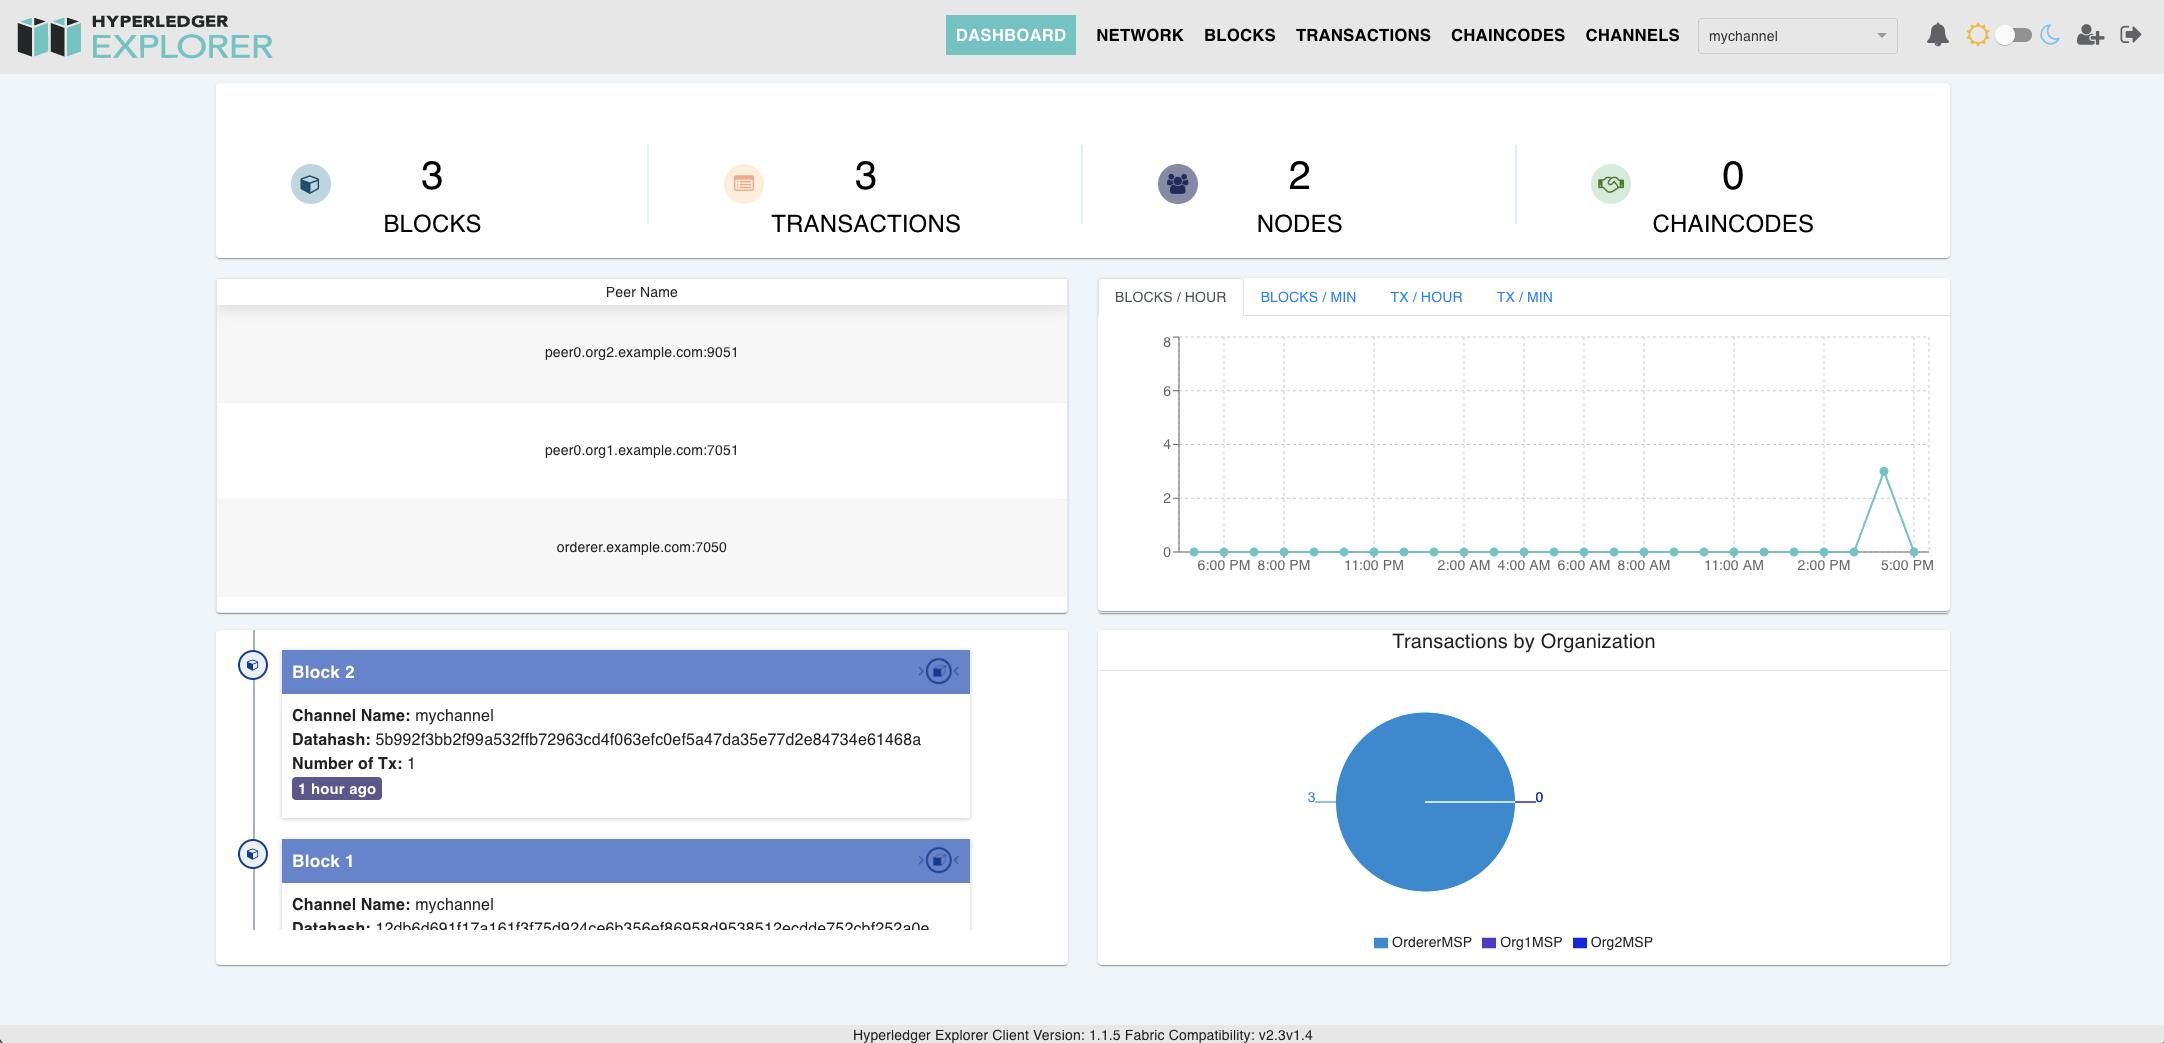The width and height of the screenshot is (2164, 1043).
Task: Open the mychannel channel dropdown
Action: (x=1797, y=36)
